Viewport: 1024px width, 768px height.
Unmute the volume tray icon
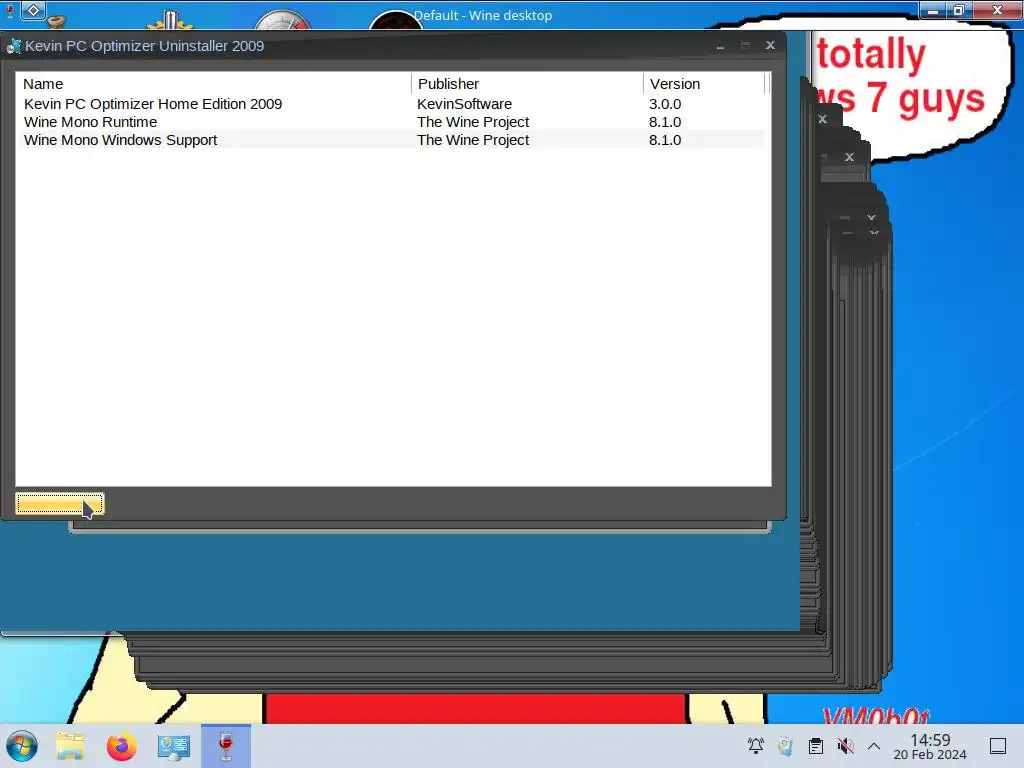pos(845,746)
